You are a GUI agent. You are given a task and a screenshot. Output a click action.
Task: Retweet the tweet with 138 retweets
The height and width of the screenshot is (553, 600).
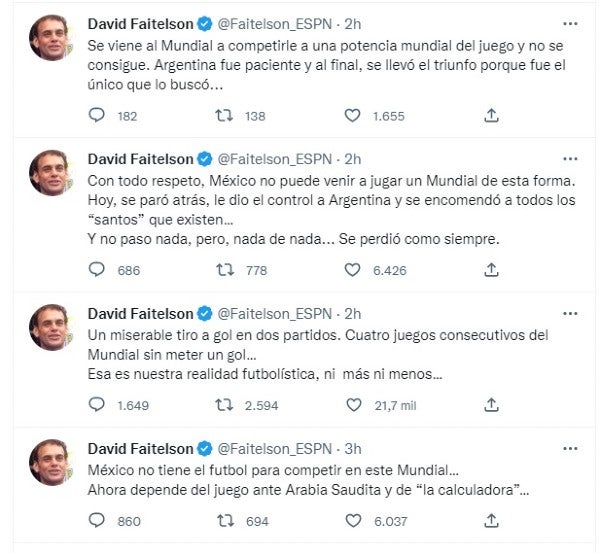(226, 116)
